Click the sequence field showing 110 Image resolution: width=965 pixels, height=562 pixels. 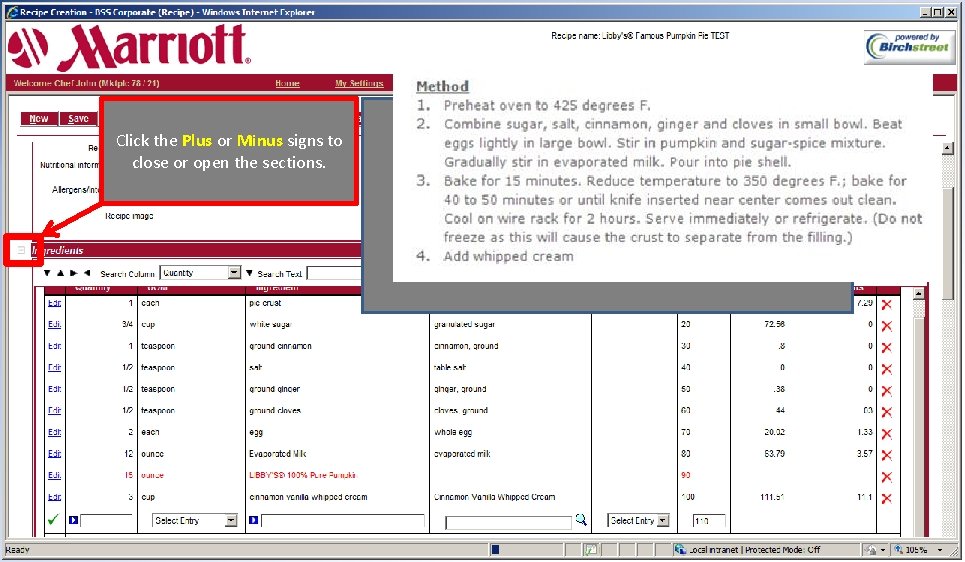708,521
